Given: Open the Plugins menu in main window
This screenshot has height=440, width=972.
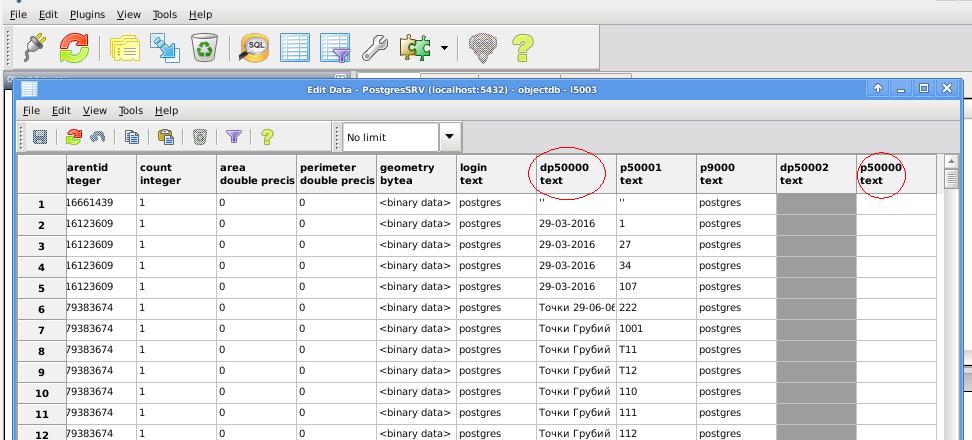Looking at the screenshot, I should tap(87, 15).
